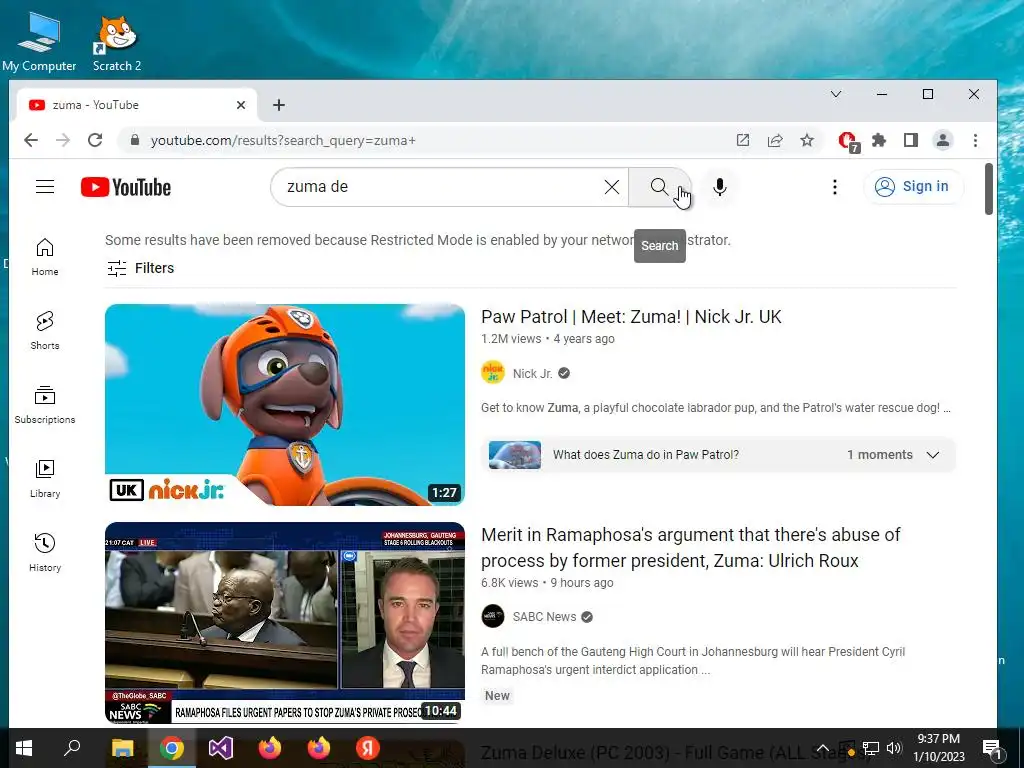Open the Chrome profile avatar
The height and width of the screenshot is (768, 1024).
pos(943,140)
